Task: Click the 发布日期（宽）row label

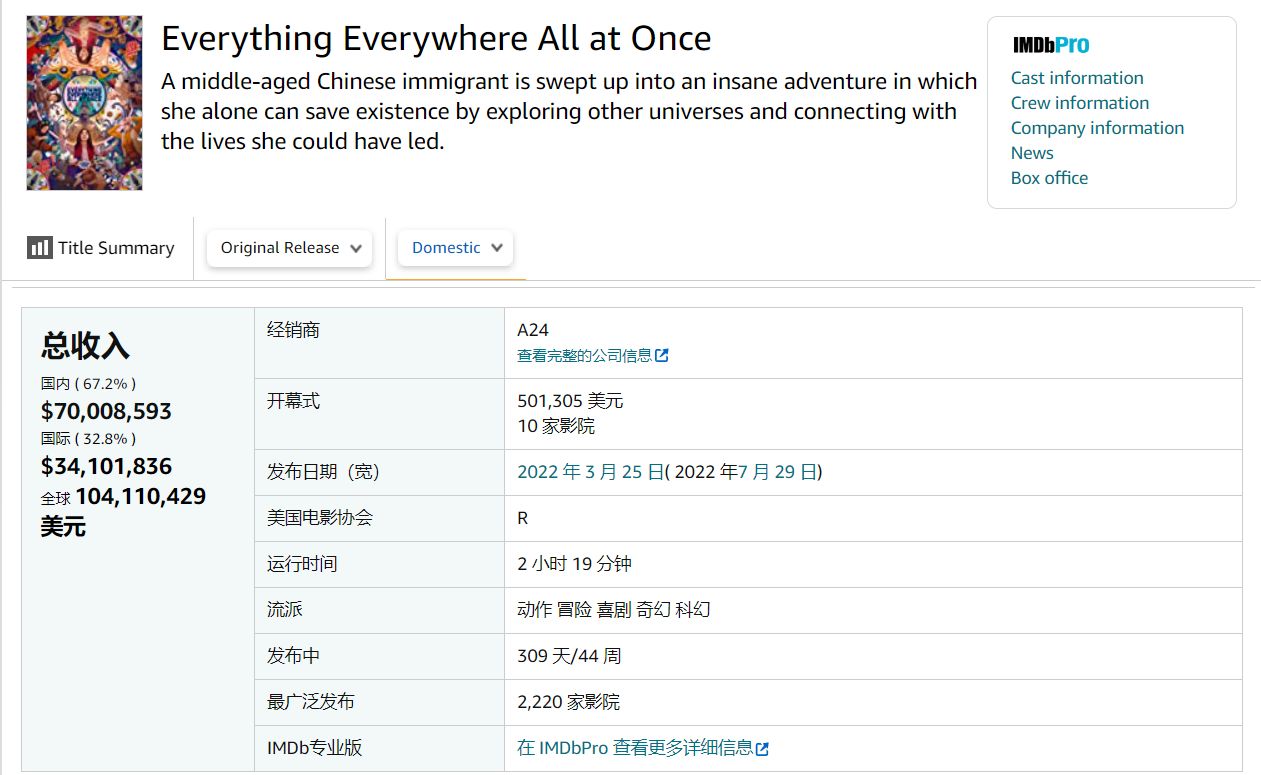Action: [x=324, y=472]
